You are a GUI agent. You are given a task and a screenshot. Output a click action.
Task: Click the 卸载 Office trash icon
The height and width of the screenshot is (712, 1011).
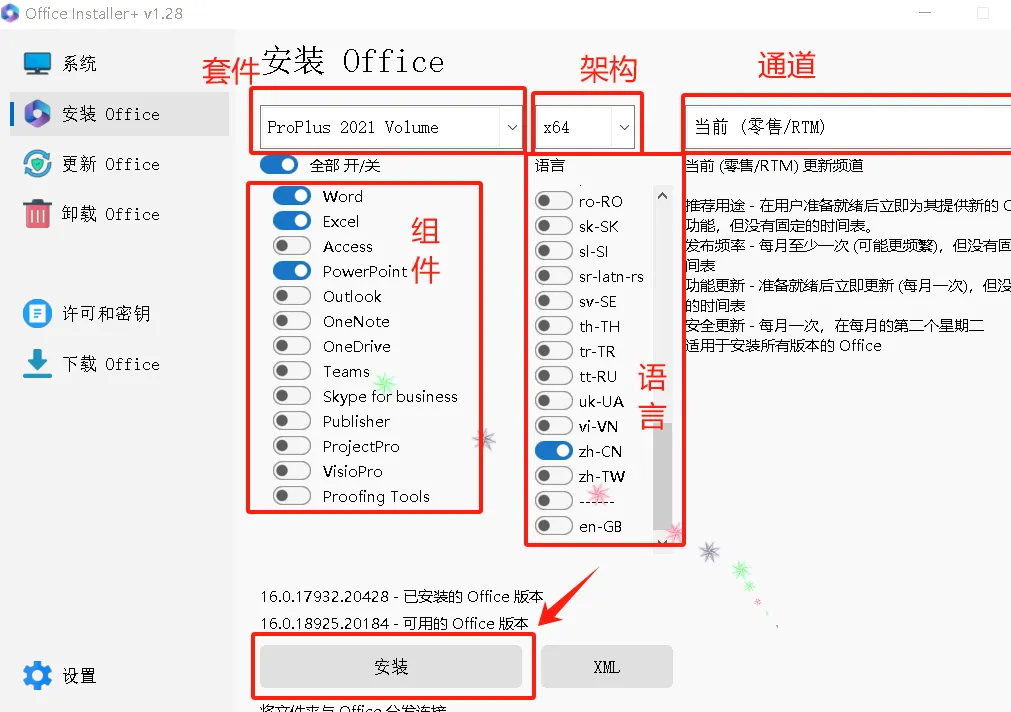click(37, 213)
